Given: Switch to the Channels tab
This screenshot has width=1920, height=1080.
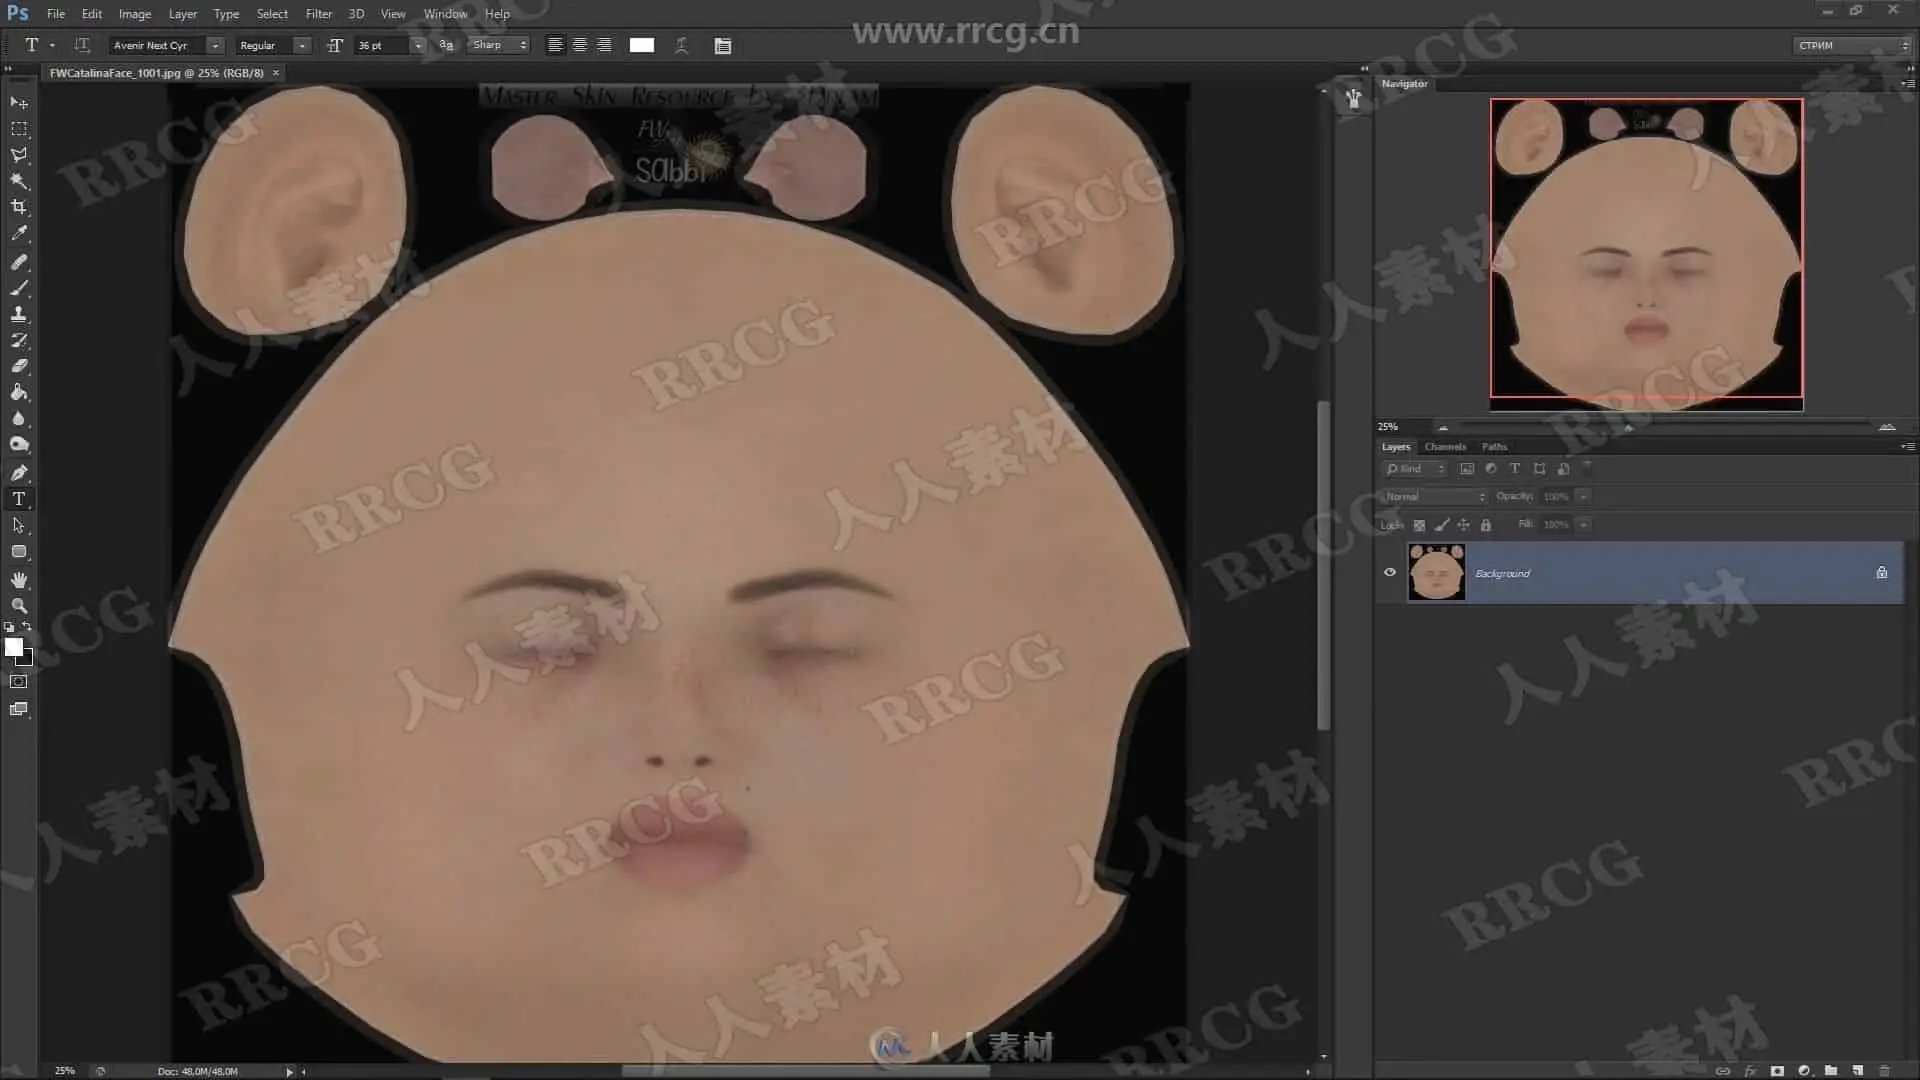Looking at the screenshot, I should click(1444, 447).
